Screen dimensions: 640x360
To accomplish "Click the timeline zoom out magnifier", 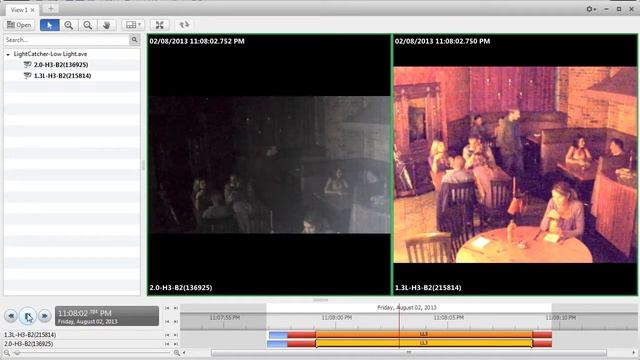I will tap(7, 353).
